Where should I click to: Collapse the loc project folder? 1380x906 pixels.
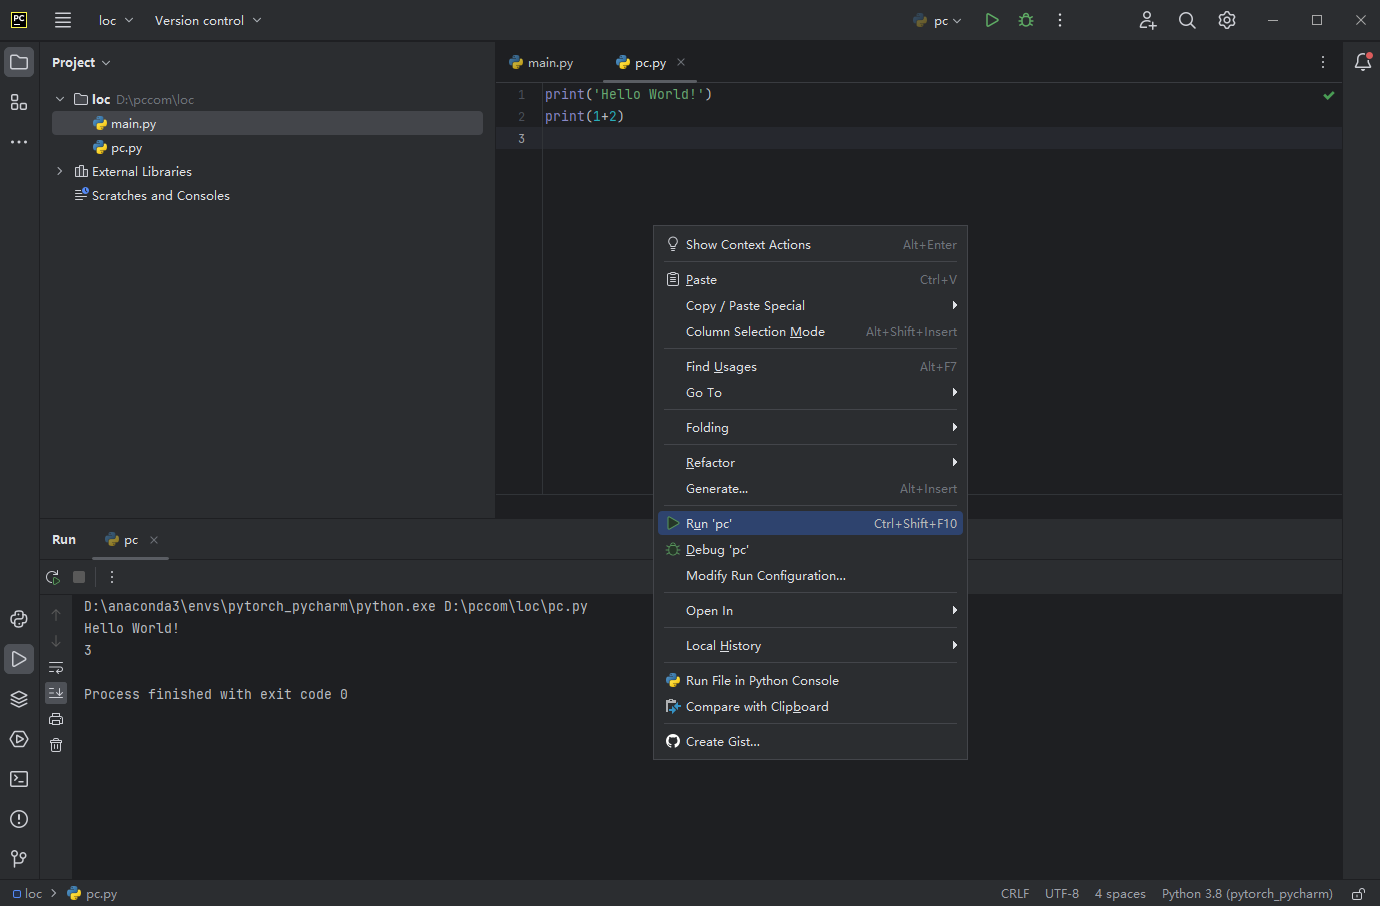pos(60,99)
